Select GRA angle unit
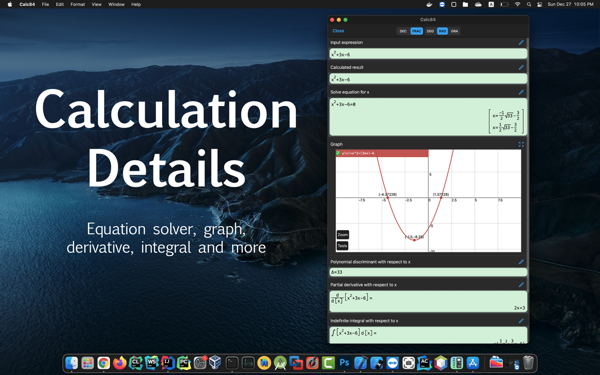The image size is (600, 375). click(454, 31)
